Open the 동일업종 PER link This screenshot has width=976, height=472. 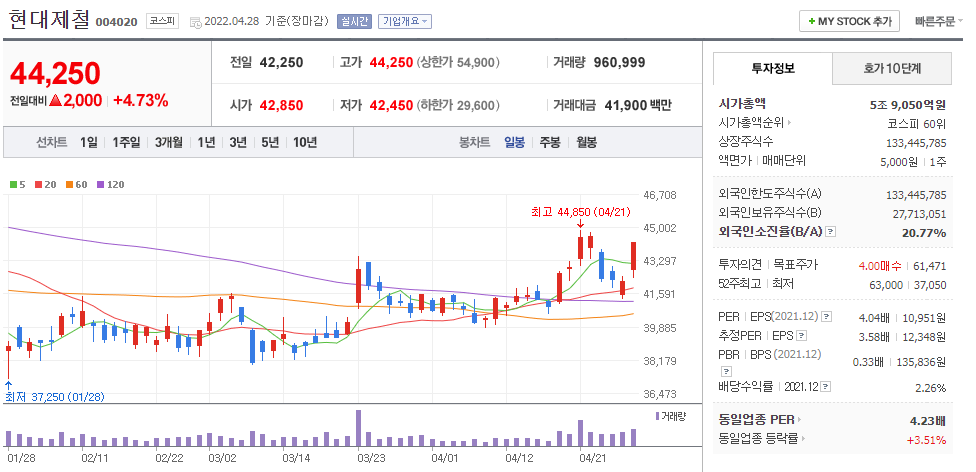[x=756, y=420]
